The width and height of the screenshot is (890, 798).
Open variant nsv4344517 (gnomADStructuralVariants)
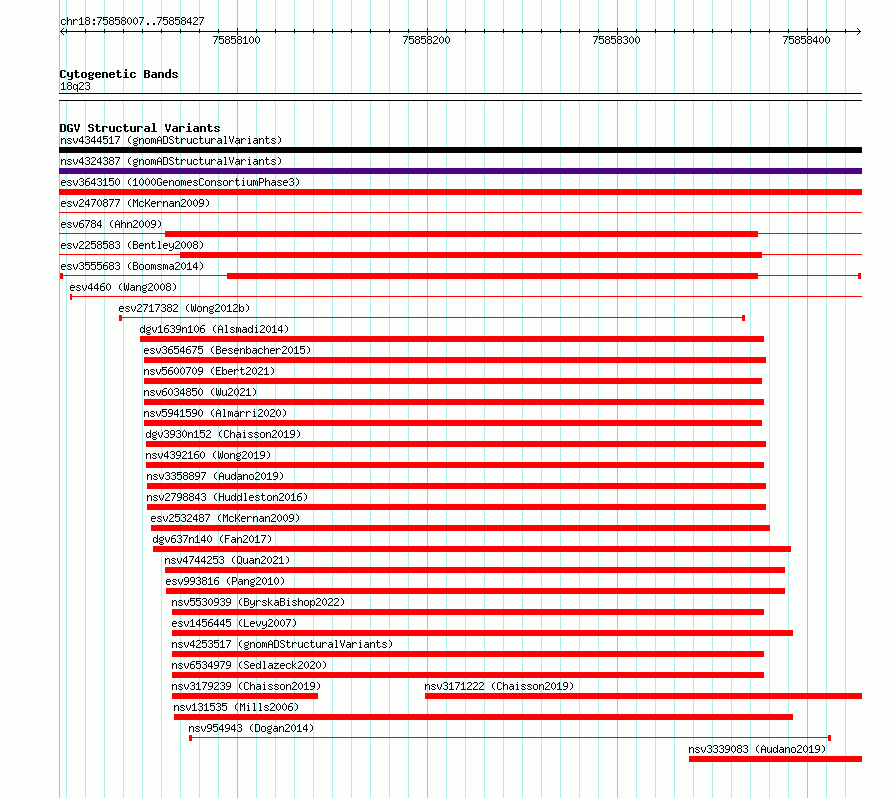(171, 140)
